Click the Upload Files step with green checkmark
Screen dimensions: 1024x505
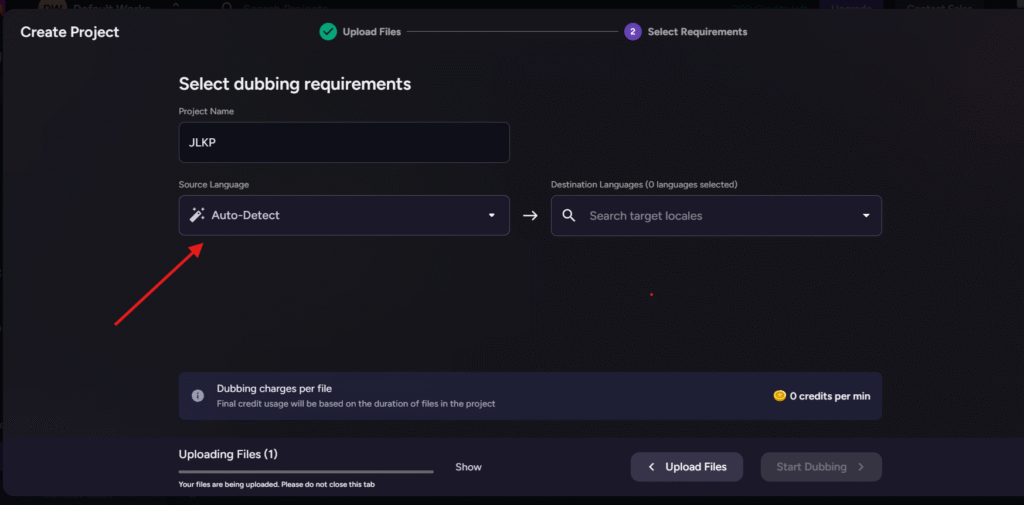click(360, 31)
